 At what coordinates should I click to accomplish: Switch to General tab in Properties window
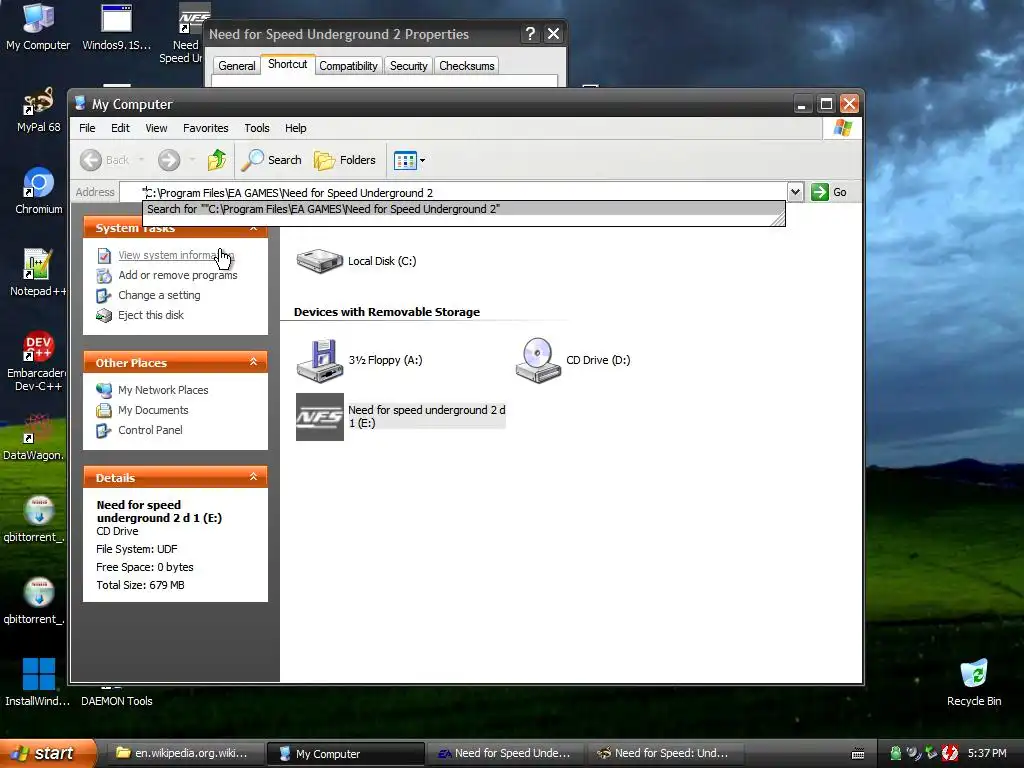coord(236,66)
